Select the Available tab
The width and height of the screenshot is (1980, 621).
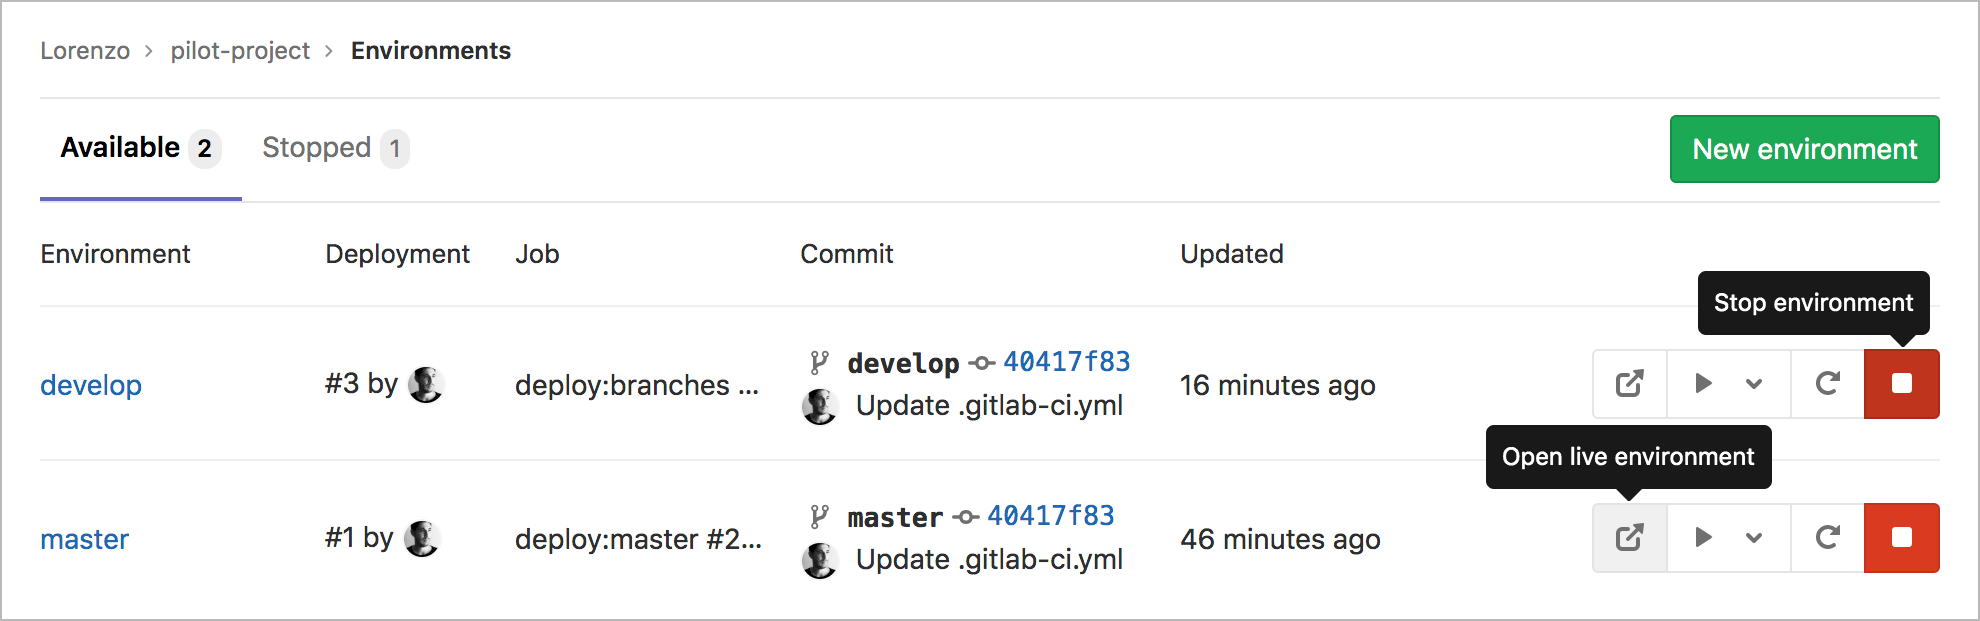(x=140, y=148)
